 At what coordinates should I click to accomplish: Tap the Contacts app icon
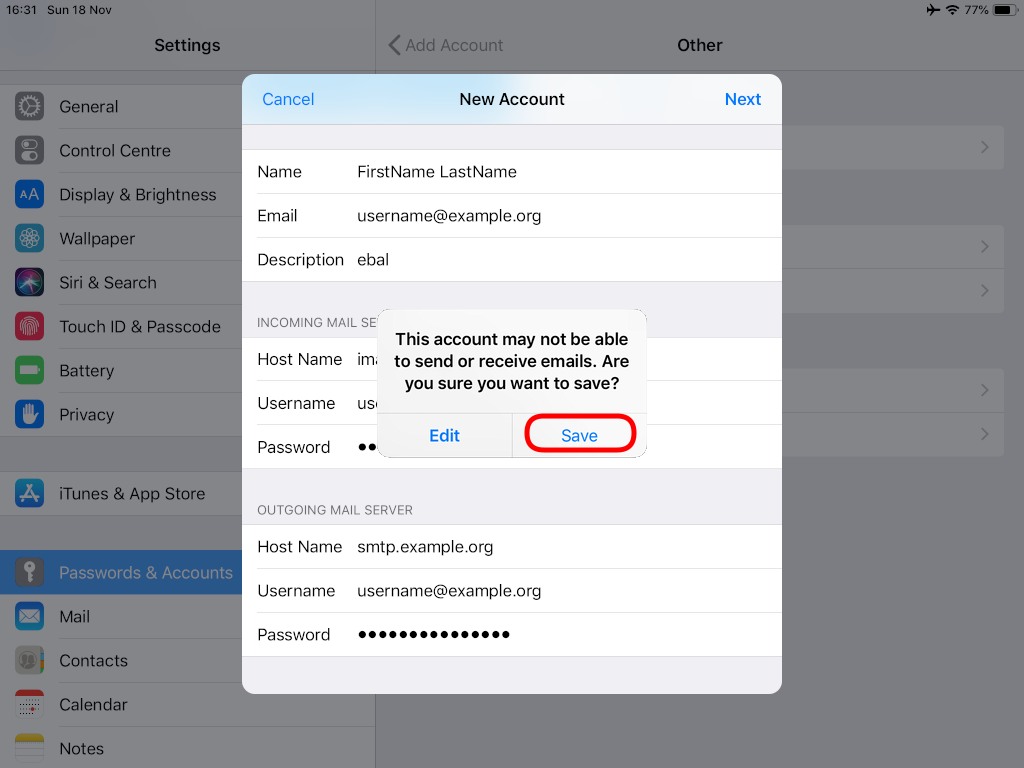coord(29,660)
